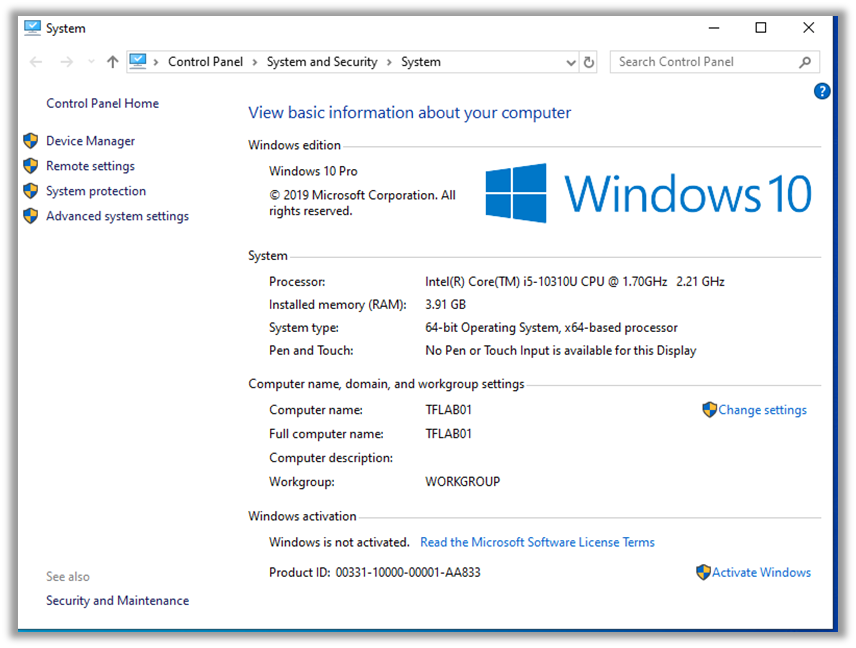Click 'Windows is not activated.' text

[x=339, y=542]
